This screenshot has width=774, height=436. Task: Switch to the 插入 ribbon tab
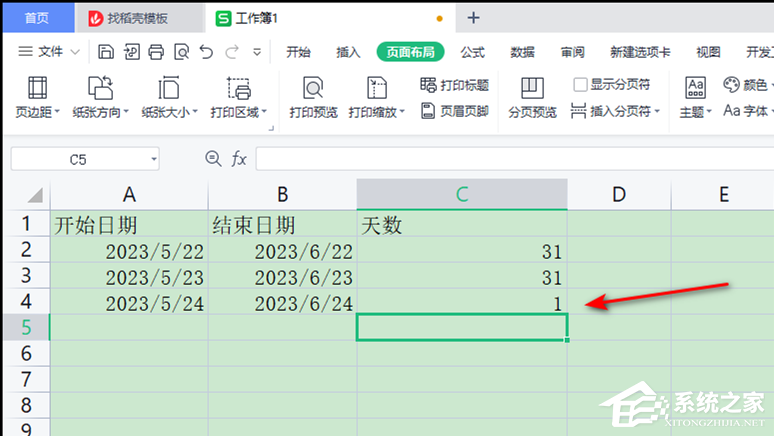tap(348, 52)
